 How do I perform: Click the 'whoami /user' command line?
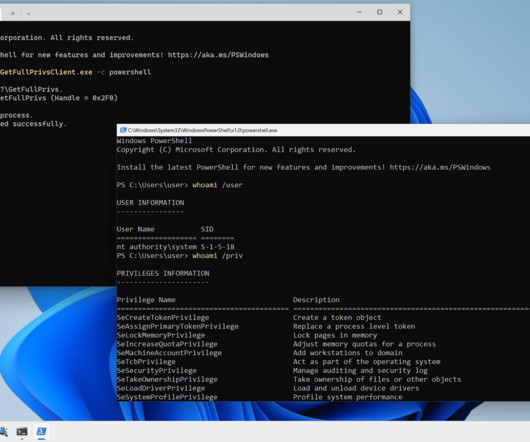pos(180,185)
